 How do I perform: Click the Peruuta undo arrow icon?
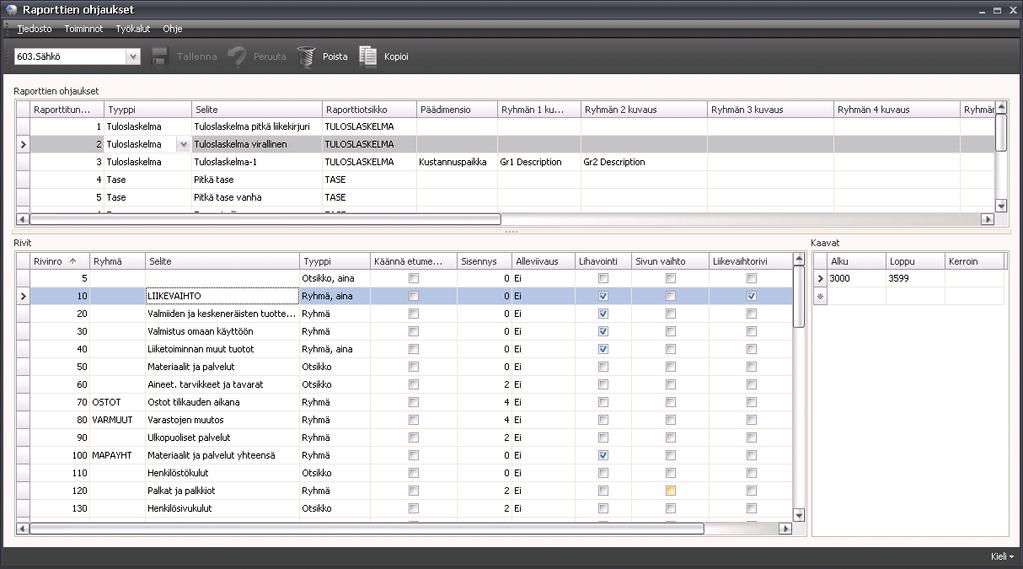click(237, 57)
